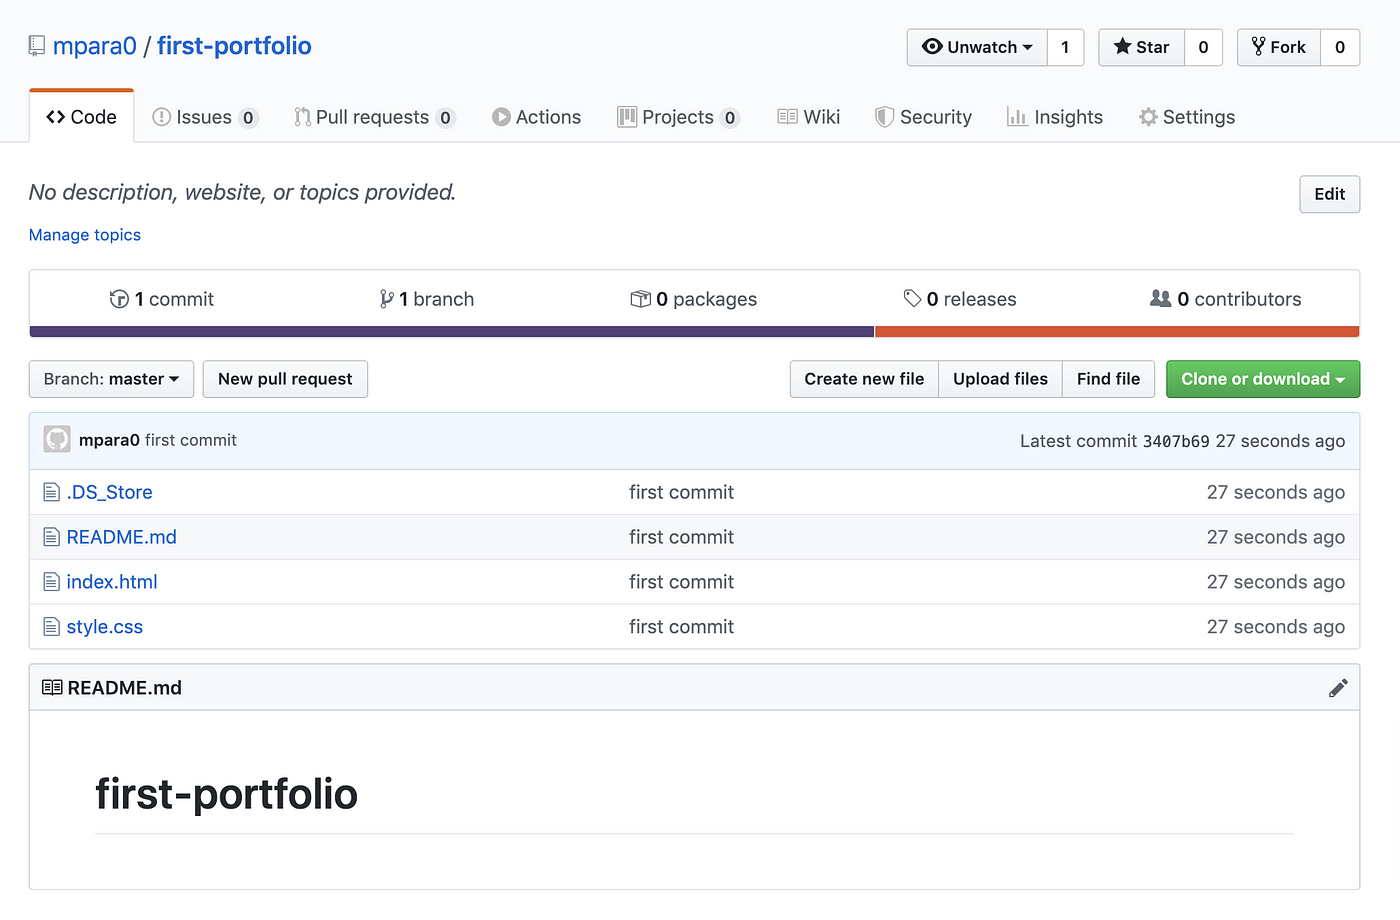This screenshot has height=920, width=1400.
Task: Click the book icon in README.md header
Action: click(x=52, y=688)
